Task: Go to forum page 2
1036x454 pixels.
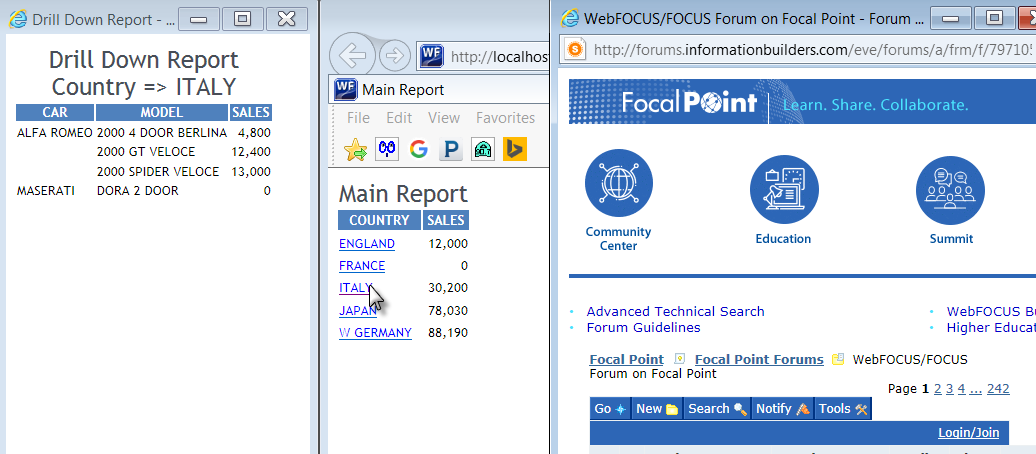Action: click(x=938, y=389)
